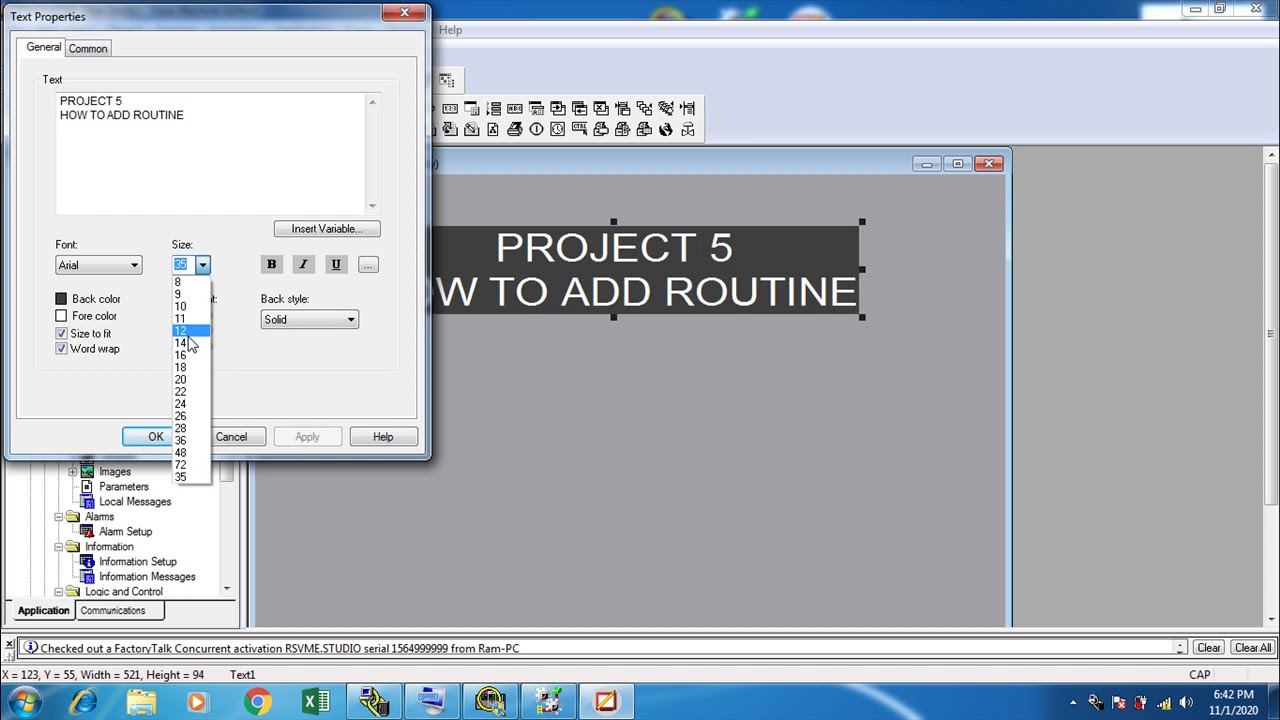
Task: Select Information Setup in the tree
Action: [137, 561]
